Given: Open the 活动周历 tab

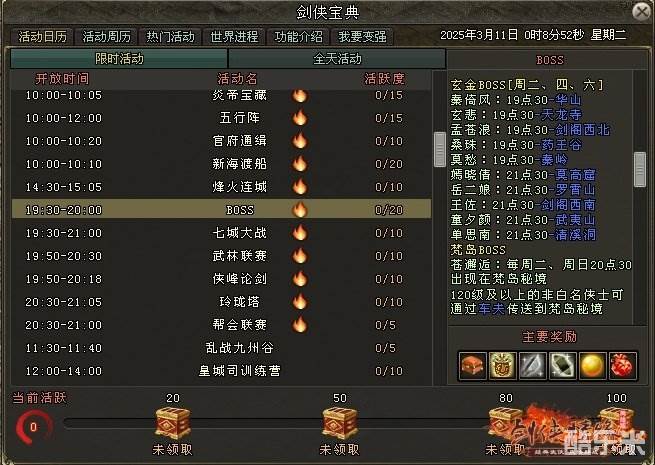Looking at the screenshot, I should click(x=107, y=37).
